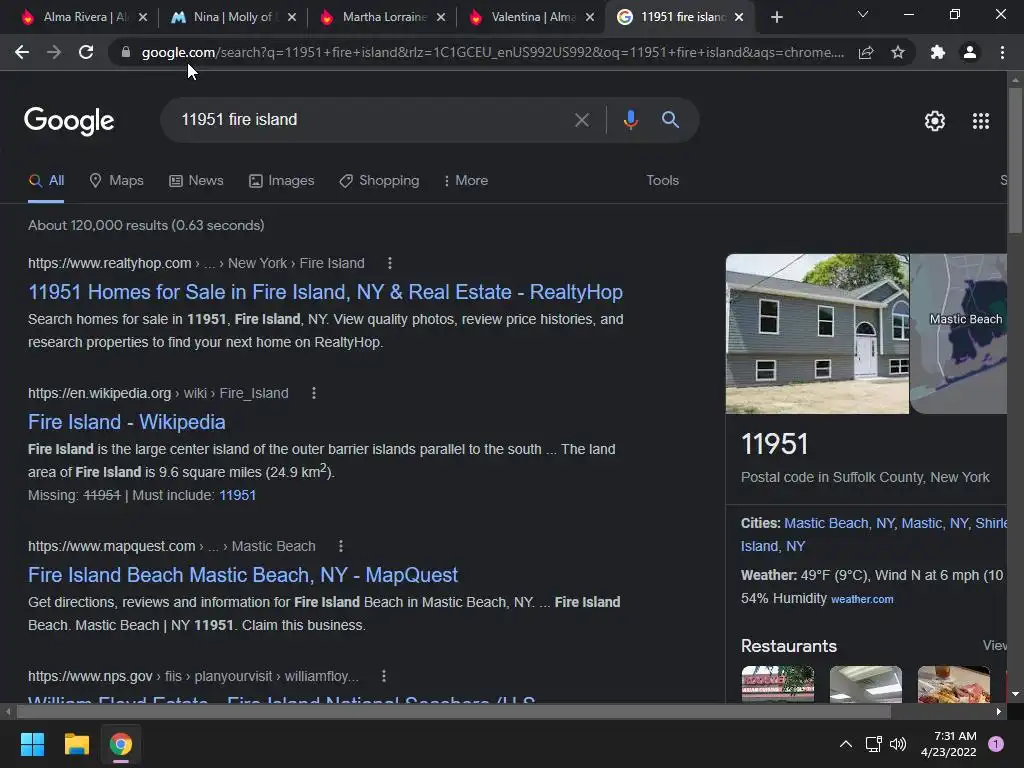Image resolution: width=1024 pixels, height=768 pixels.
Task: Open Mastic Beach map thumbnail
Action: click(x=959, y=334)
